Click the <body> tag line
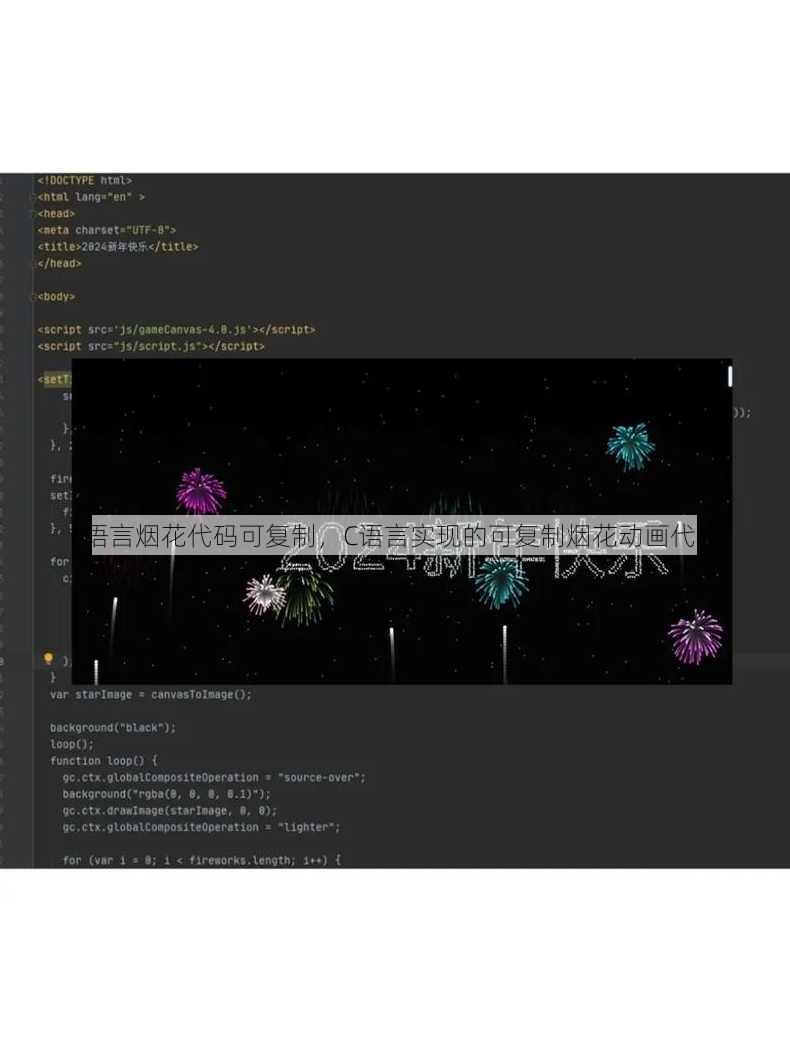 tap(56, 297)
